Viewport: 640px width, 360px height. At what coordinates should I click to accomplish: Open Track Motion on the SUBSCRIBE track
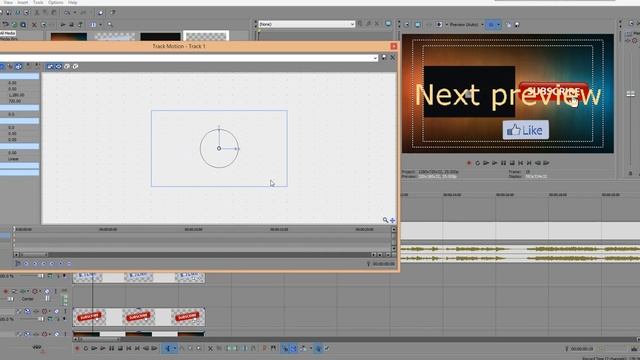coord(28,311)
